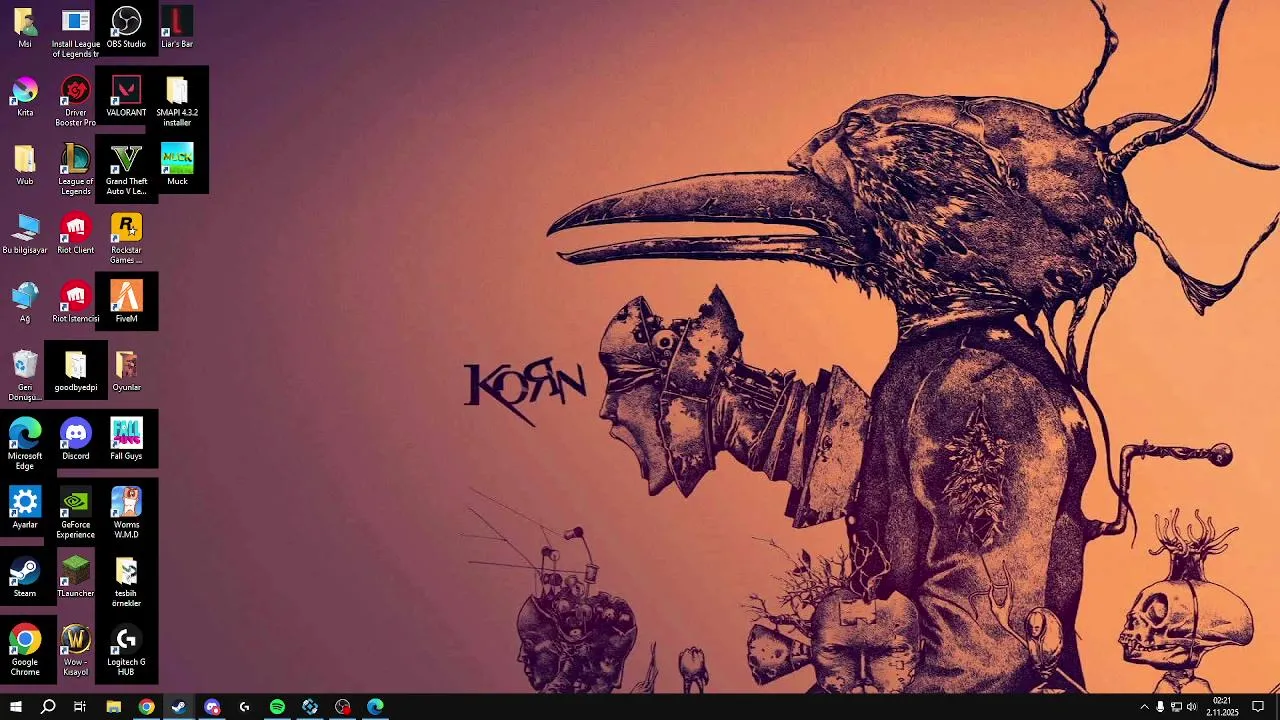Open the volume speaker control
The image size is (1280, 720).
click(1192, 707)
